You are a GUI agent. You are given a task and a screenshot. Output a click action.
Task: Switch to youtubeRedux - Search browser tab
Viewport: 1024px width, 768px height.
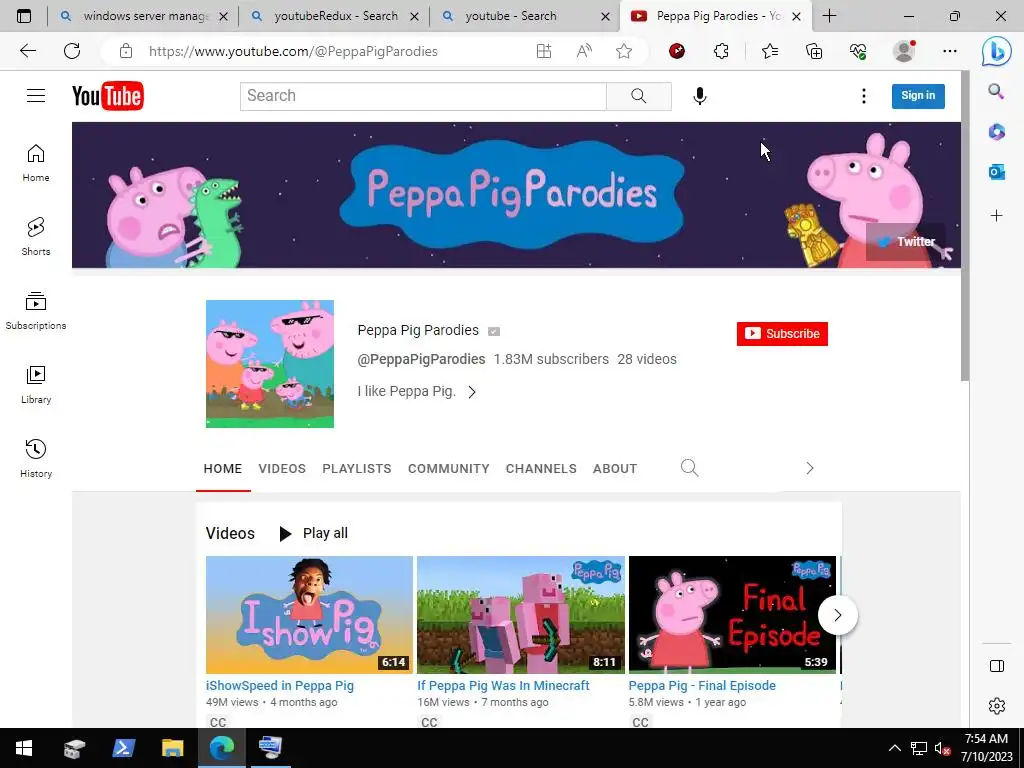pos(334,16)
